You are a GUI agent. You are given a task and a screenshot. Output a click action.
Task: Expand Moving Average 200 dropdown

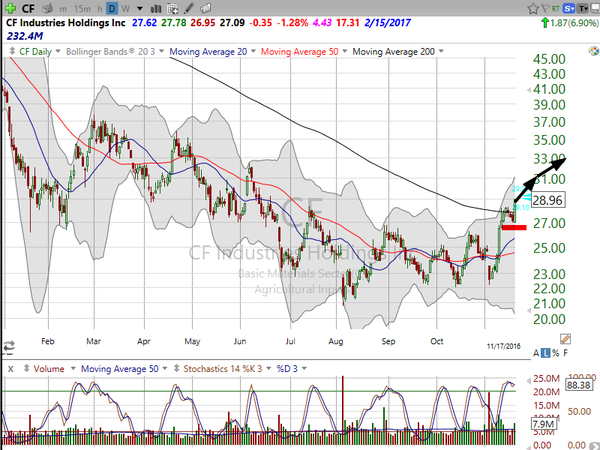pos(441,51)
